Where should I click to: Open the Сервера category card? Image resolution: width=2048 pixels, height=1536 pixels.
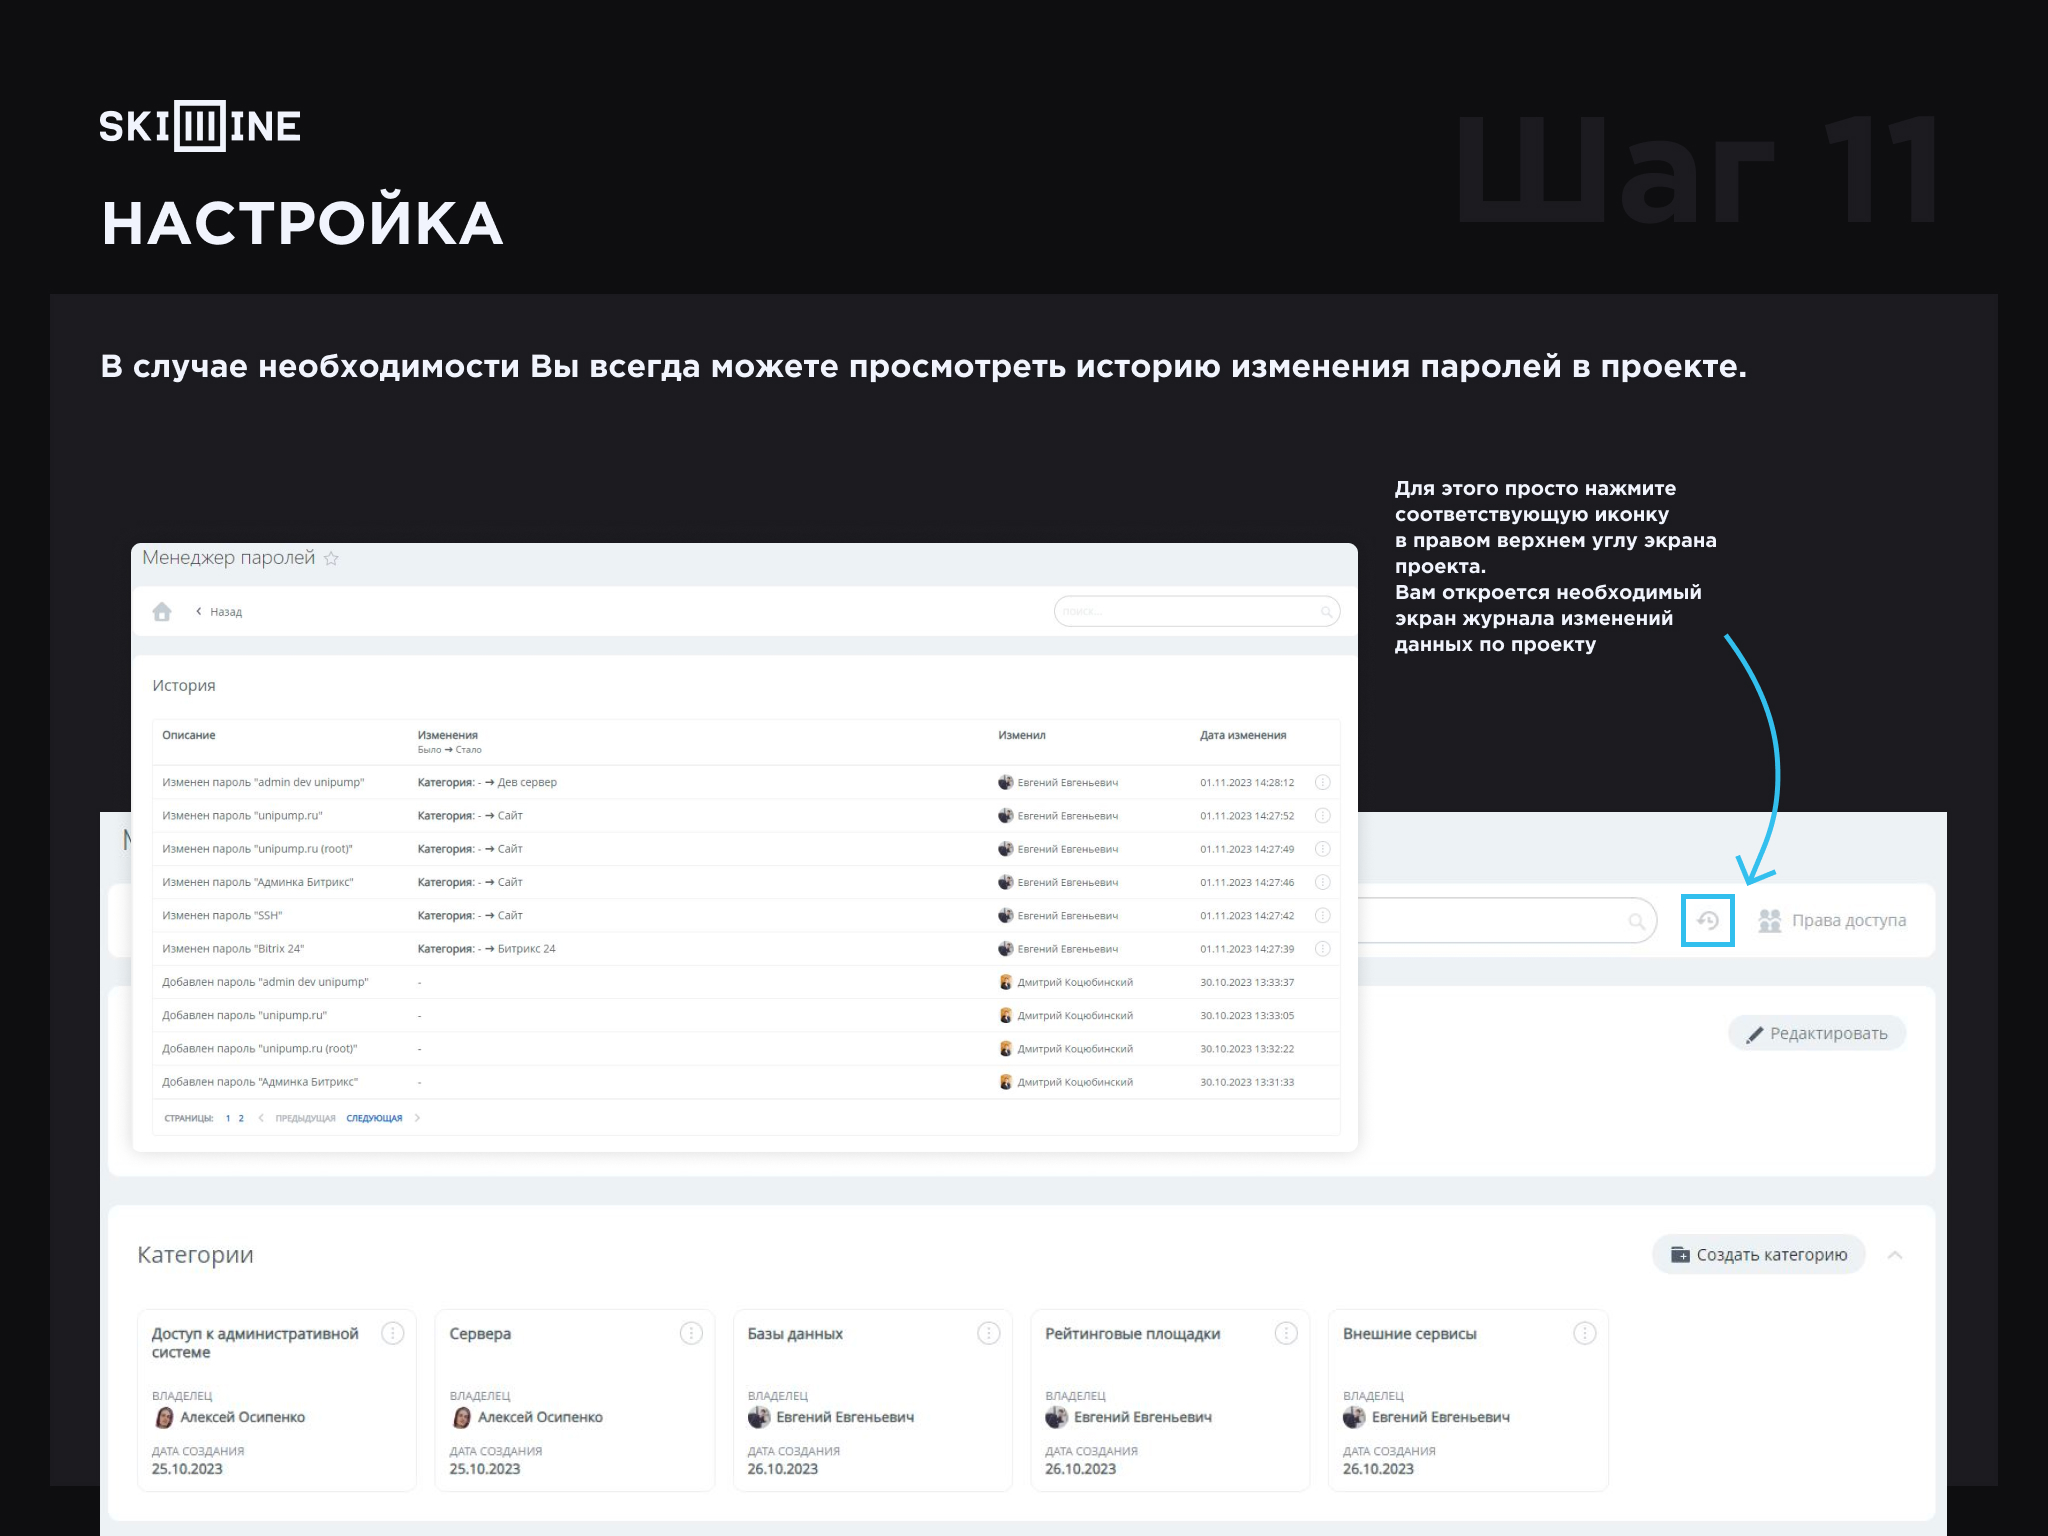coord(574,1400)
